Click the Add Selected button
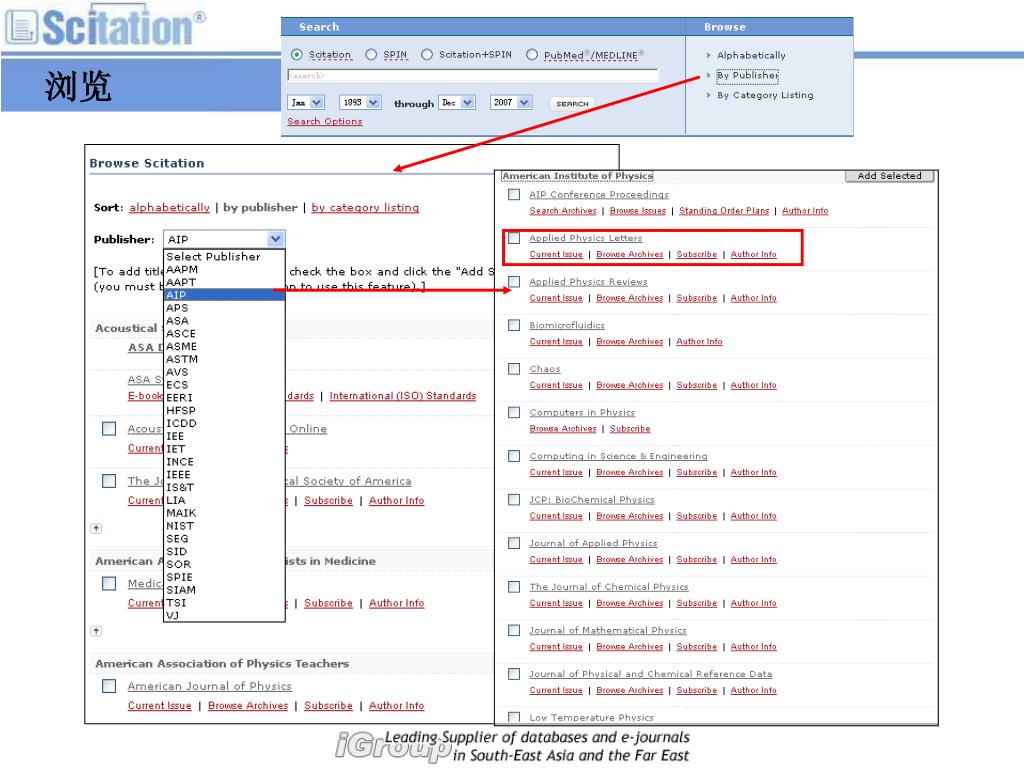The width and height of the screenshot is (1024, 768). click(889, 176)
